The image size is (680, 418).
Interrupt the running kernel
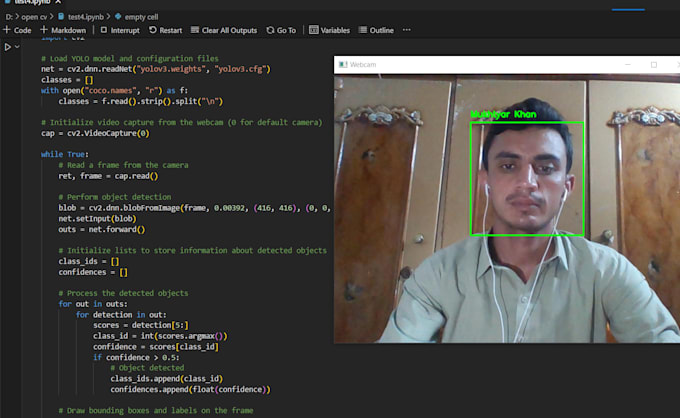click(120, 30)
